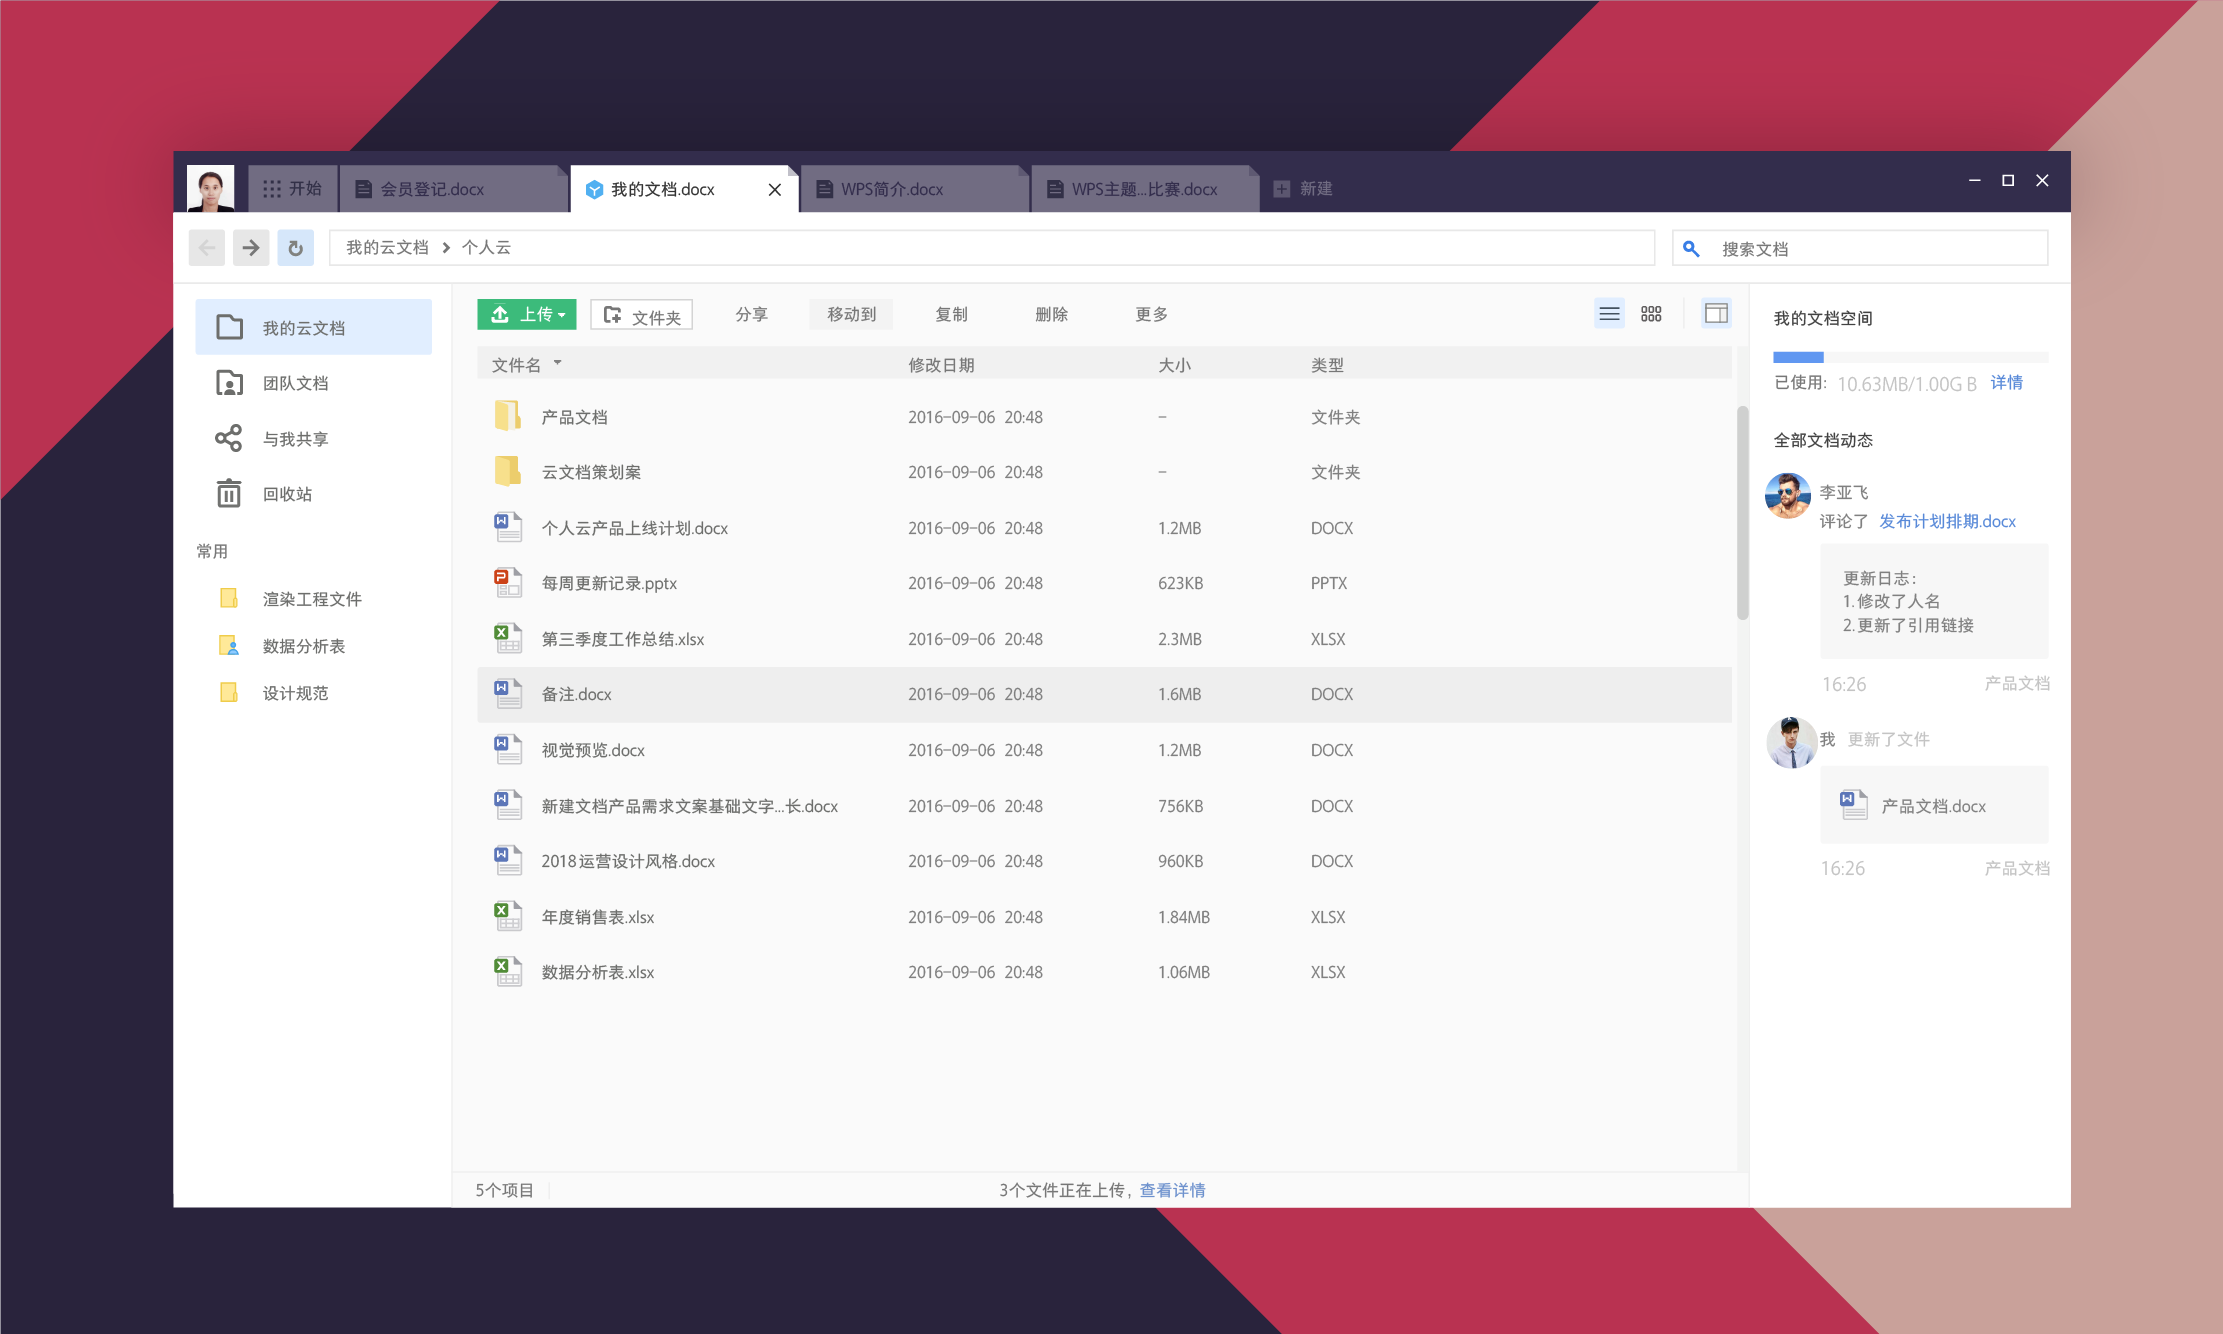This screenshot has height=1334, width=2223.
Task: Click the forward navigation arrow
Action: tap(251, 248)
